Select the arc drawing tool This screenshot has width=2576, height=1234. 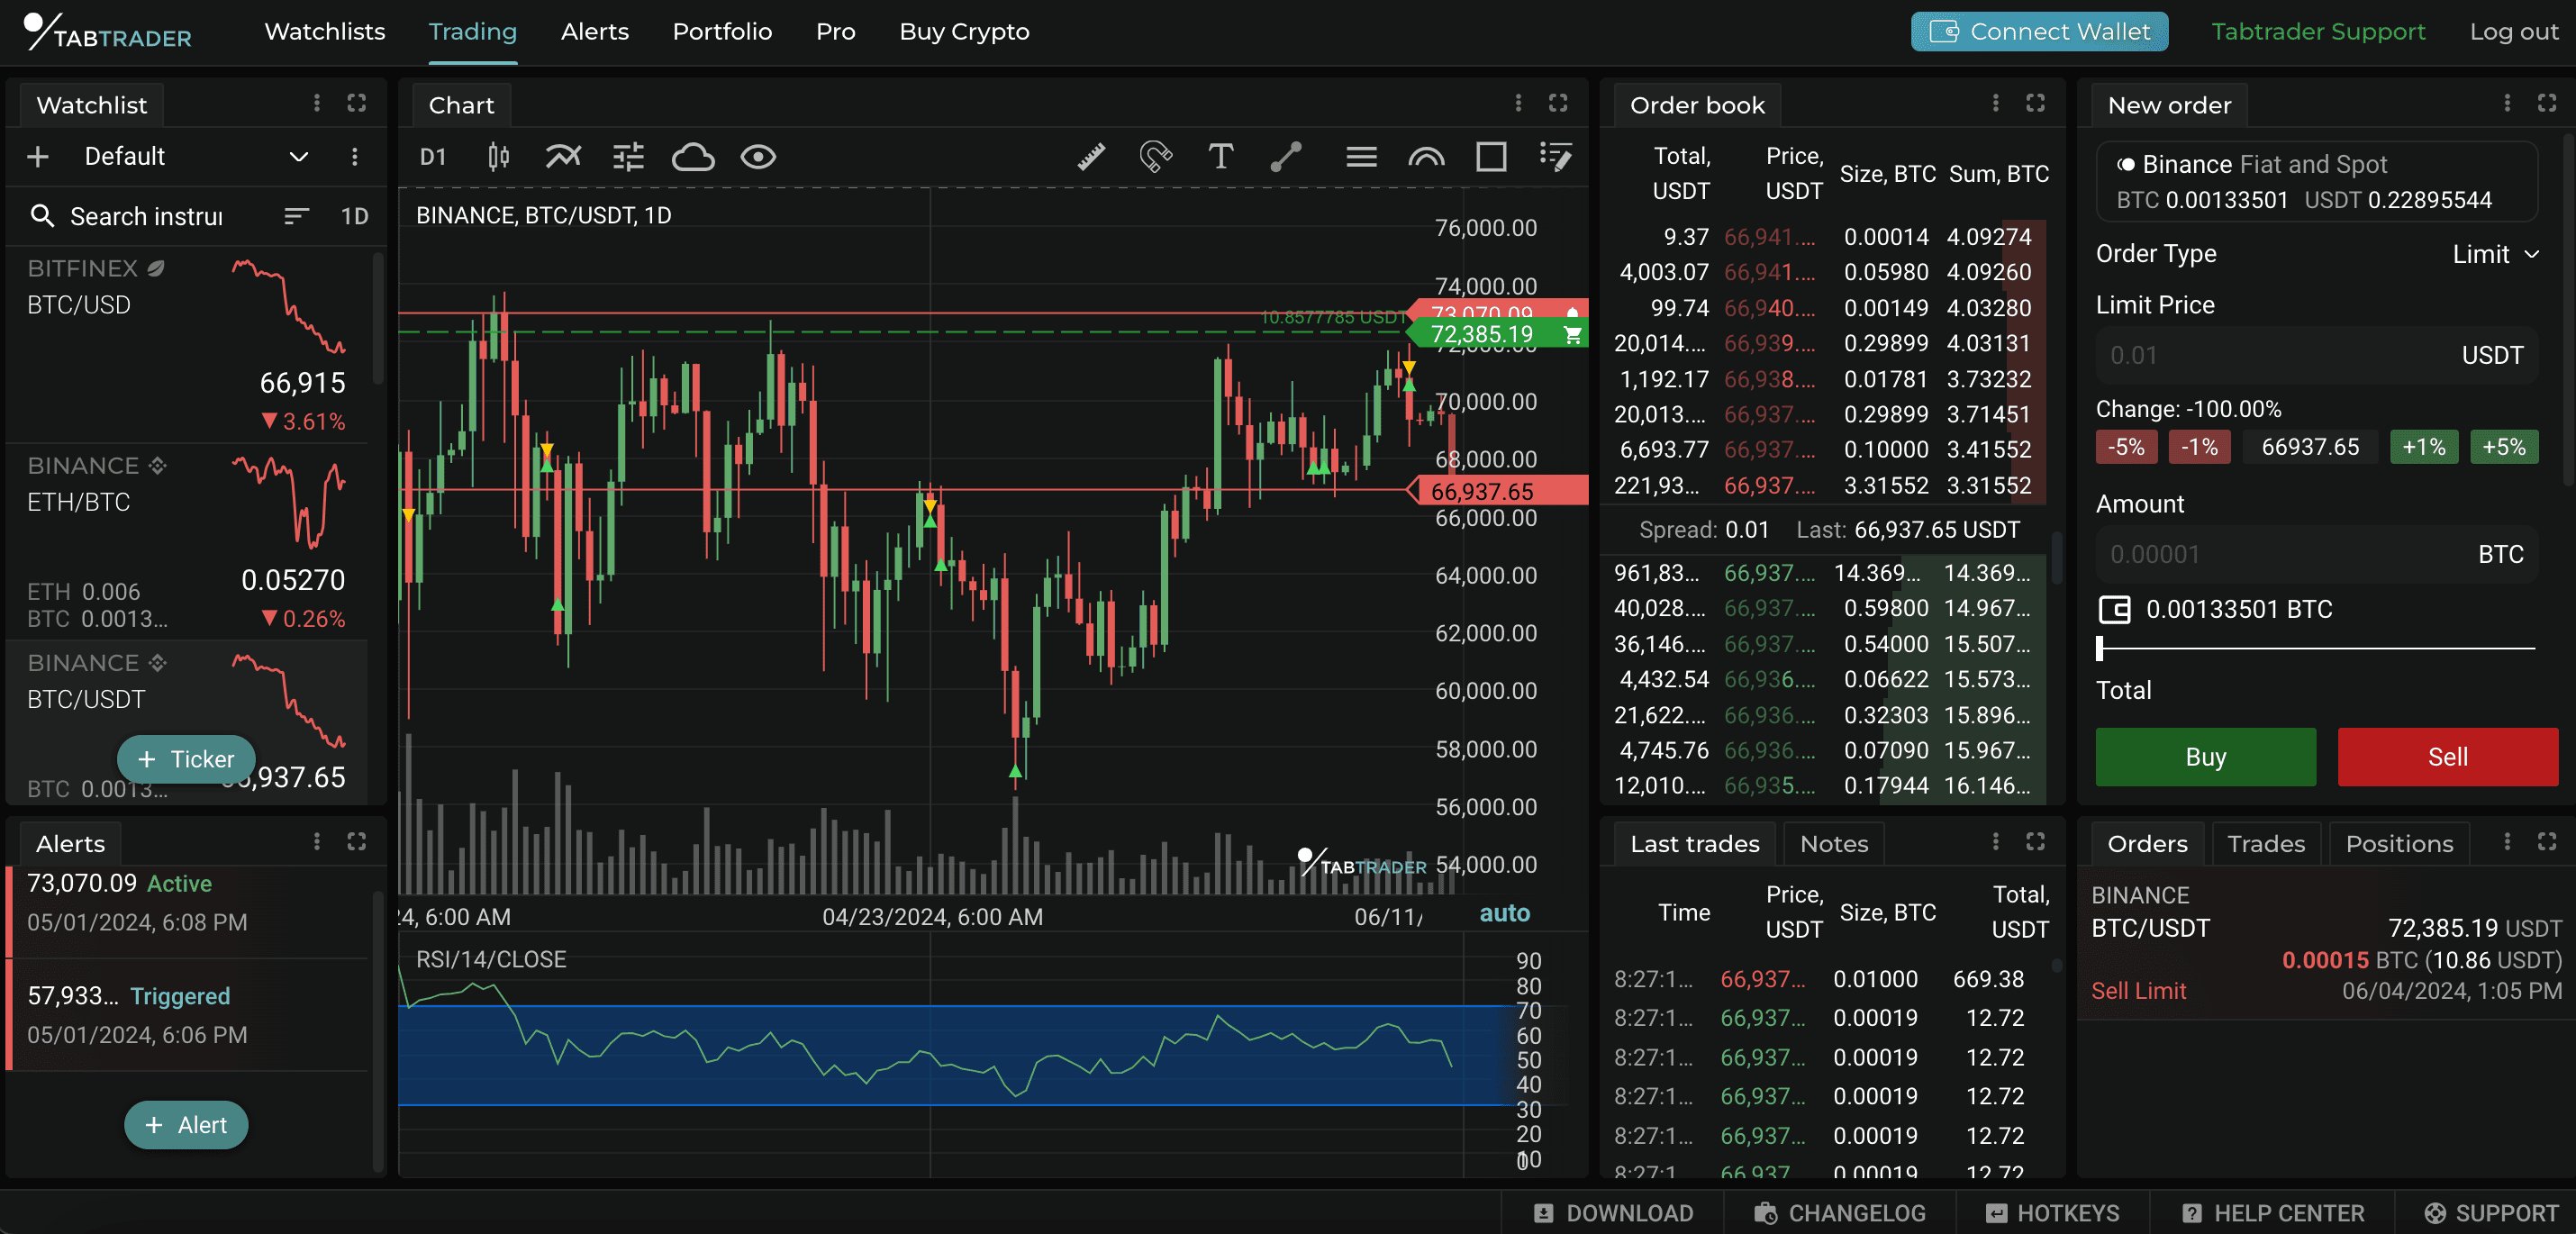1426,157
